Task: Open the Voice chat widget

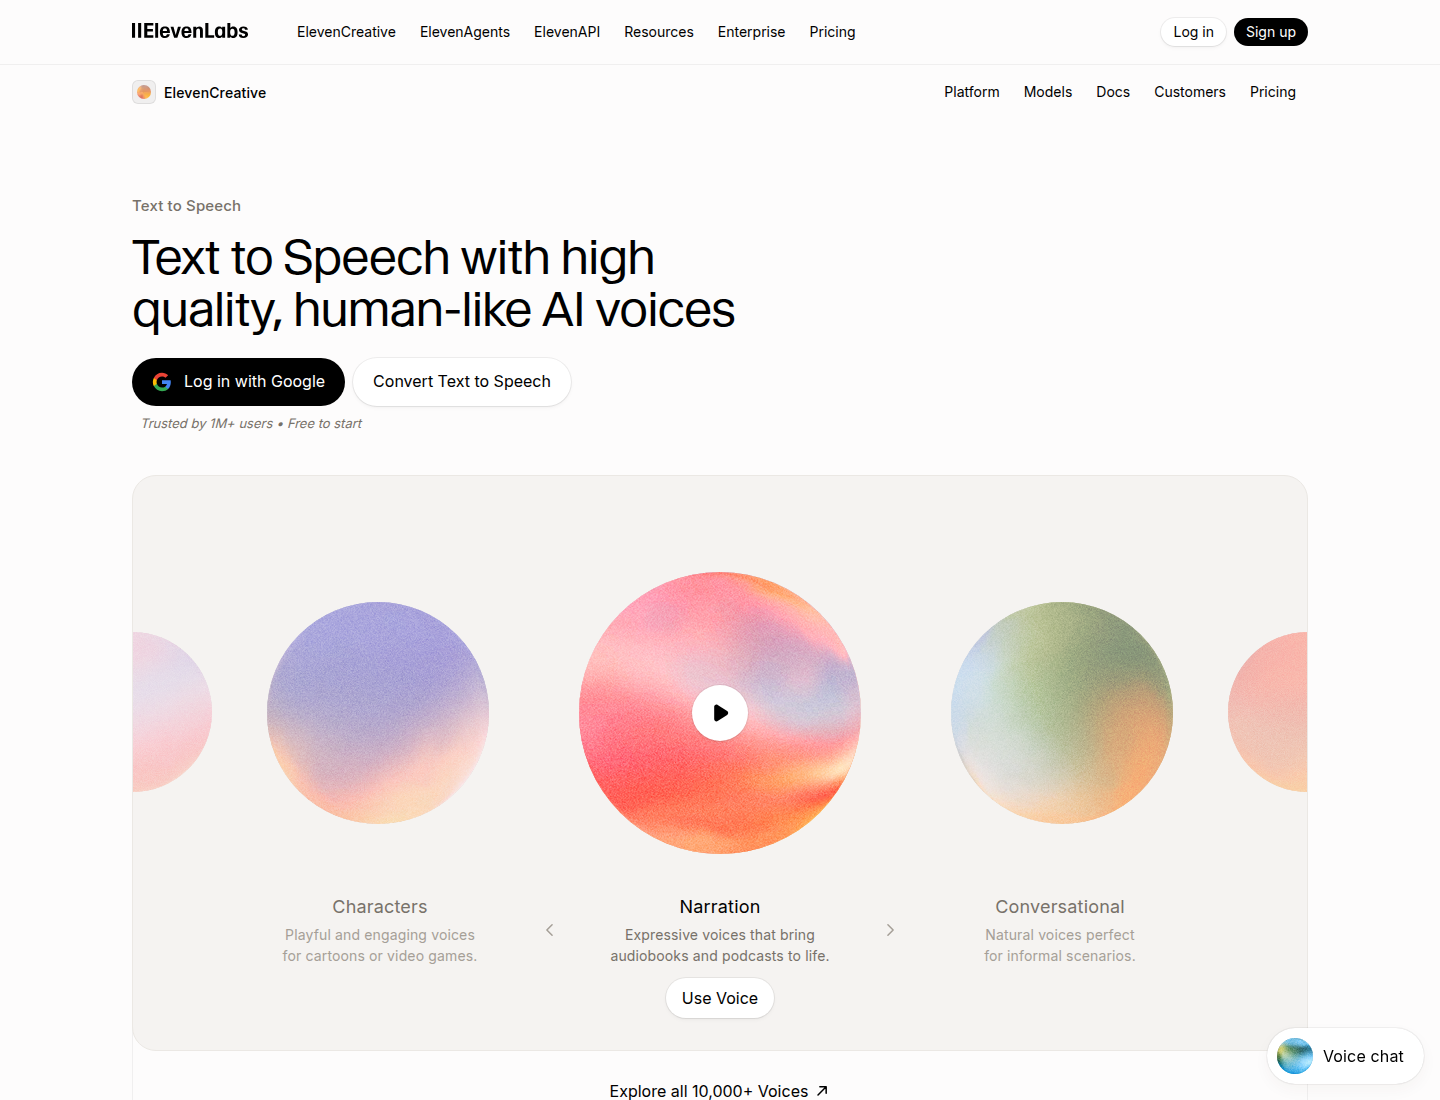Action: click(x=1345, y=1056)
